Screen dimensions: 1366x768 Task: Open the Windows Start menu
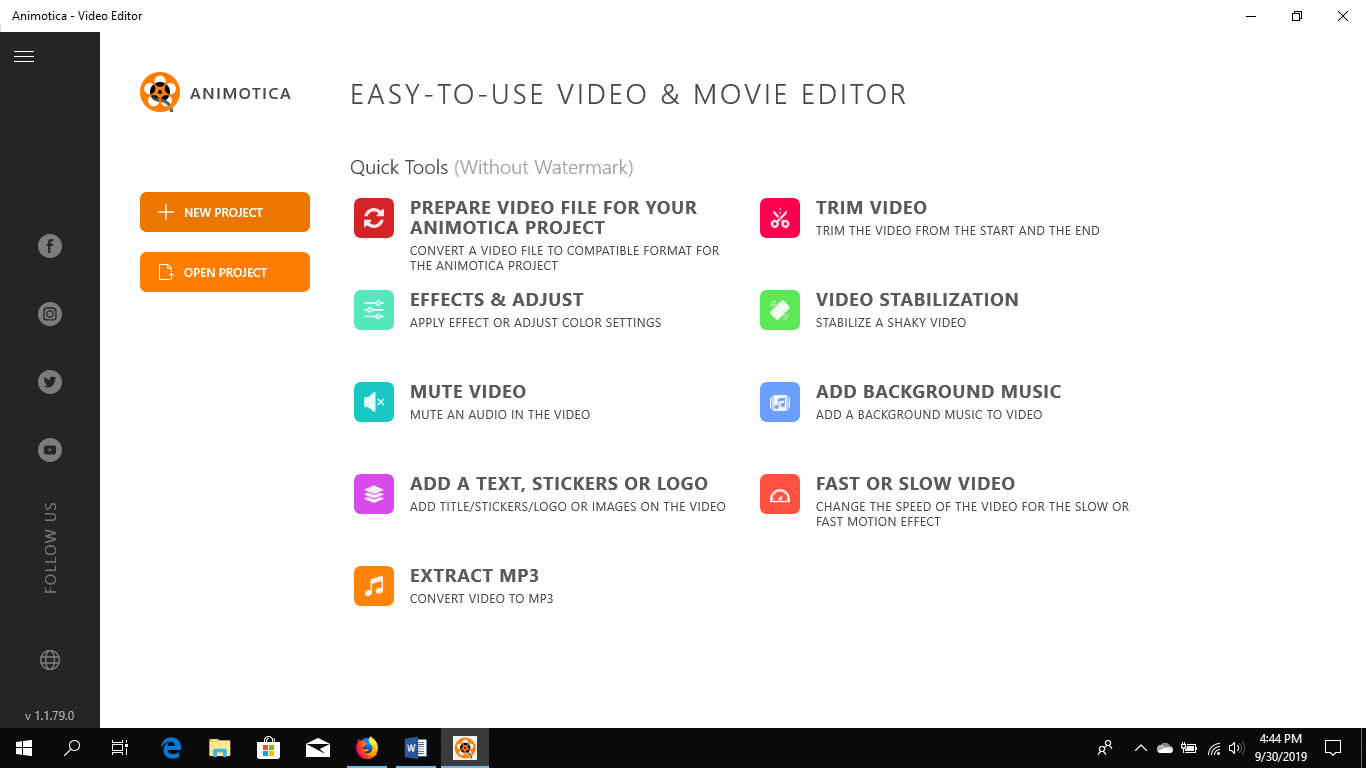24,748
